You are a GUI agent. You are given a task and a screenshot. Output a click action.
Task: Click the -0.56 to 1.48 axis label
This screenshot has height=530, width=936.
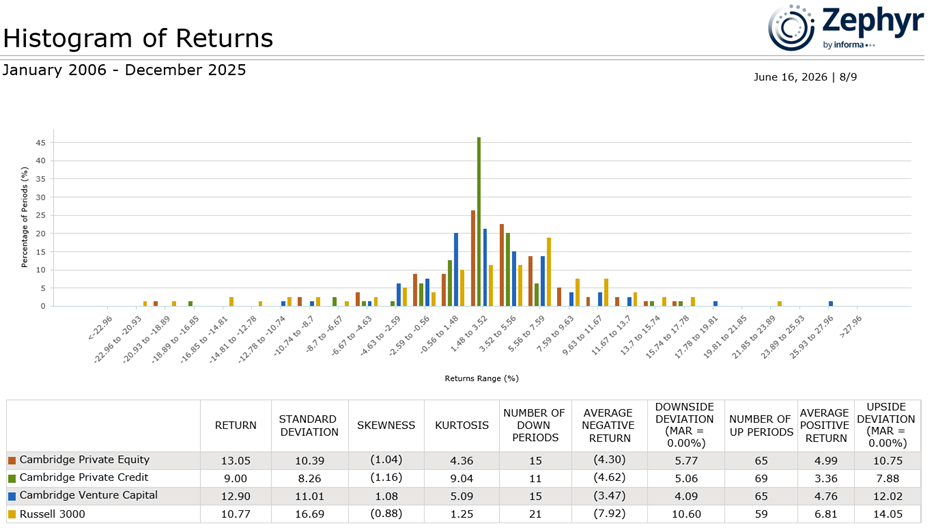pyautogui.click(x=439, y=335)
